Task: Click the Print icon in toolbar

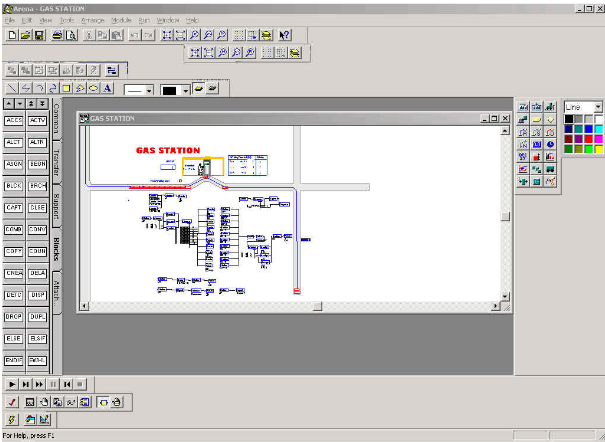Action: pos(57,35)
